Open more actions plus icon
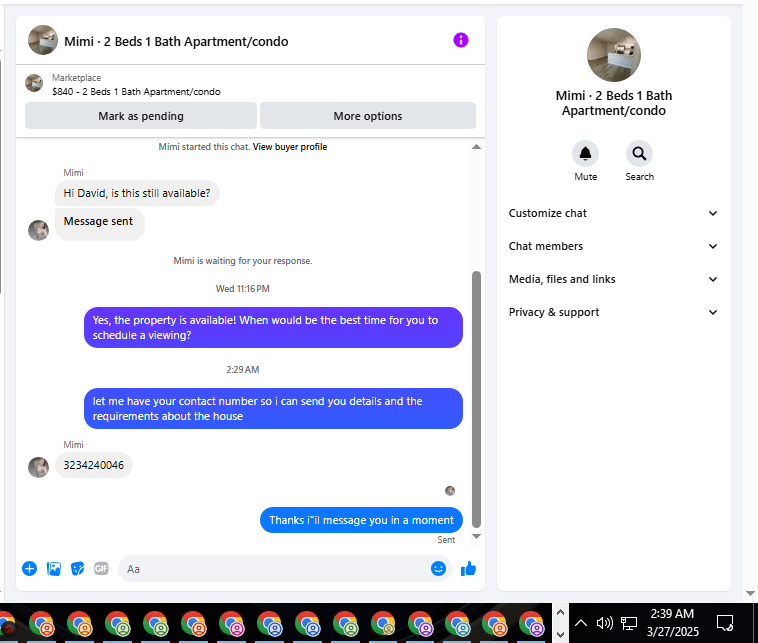 29,569
